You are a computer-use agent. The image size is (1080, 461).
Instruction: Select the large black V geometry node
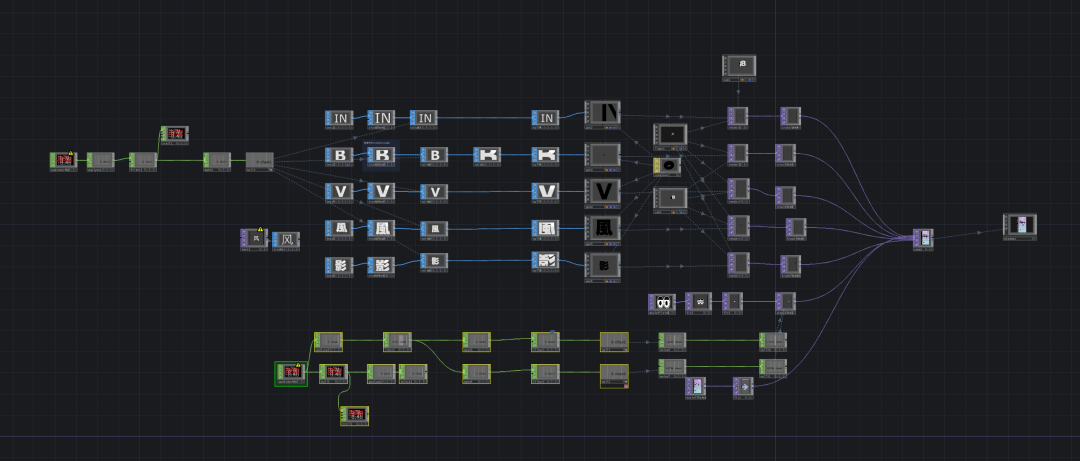[x=603, y=192]
